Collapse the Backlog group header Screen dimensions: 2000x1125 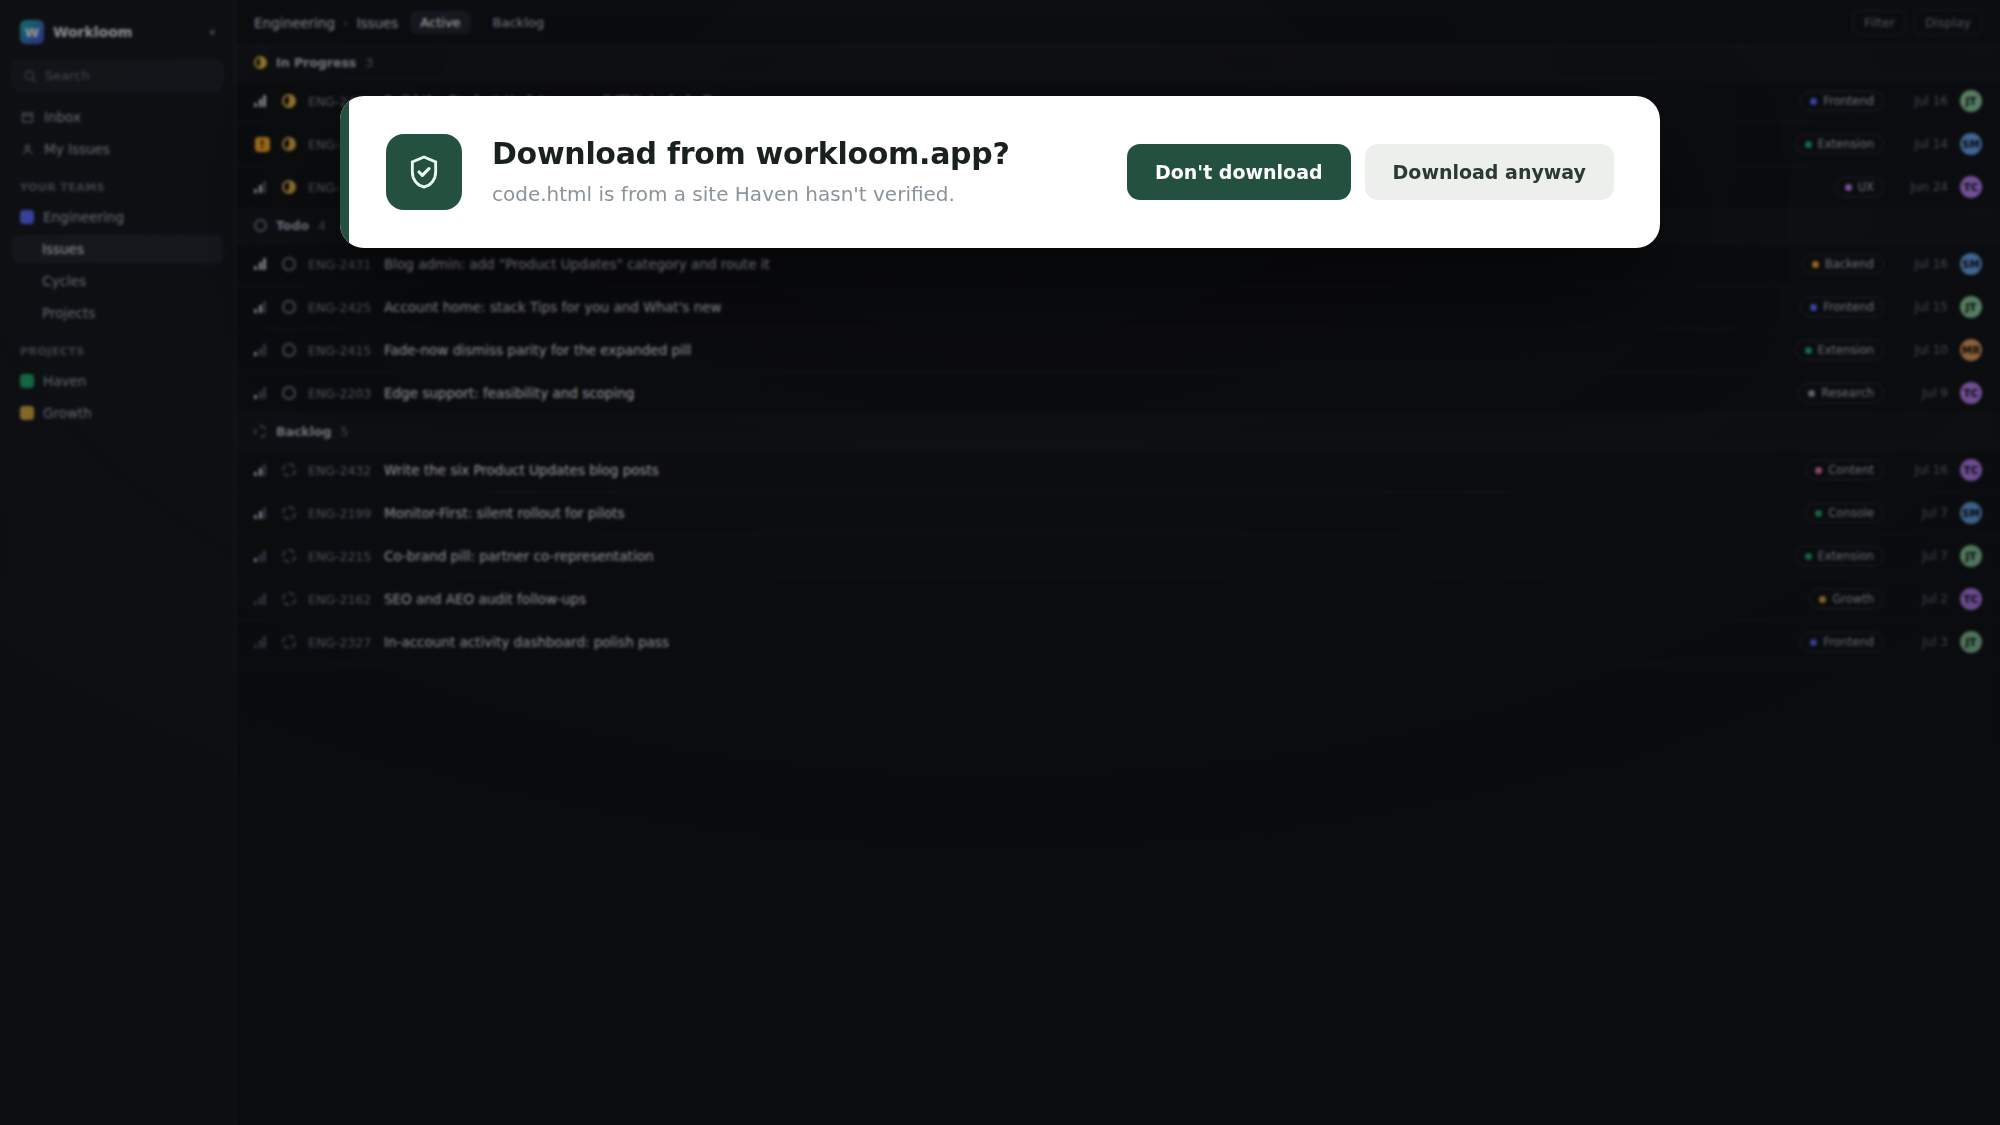[1118, 431]
